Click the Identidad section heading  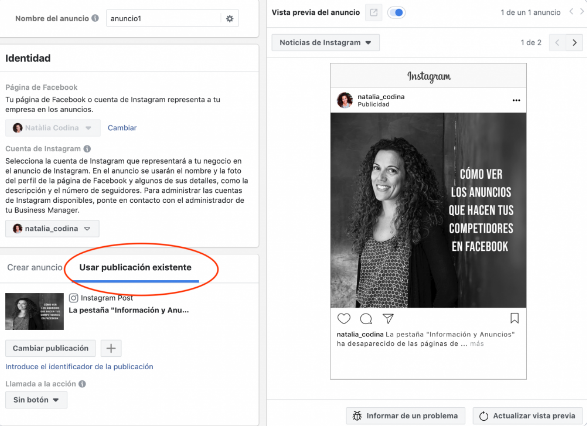click(x=28, y=58)
